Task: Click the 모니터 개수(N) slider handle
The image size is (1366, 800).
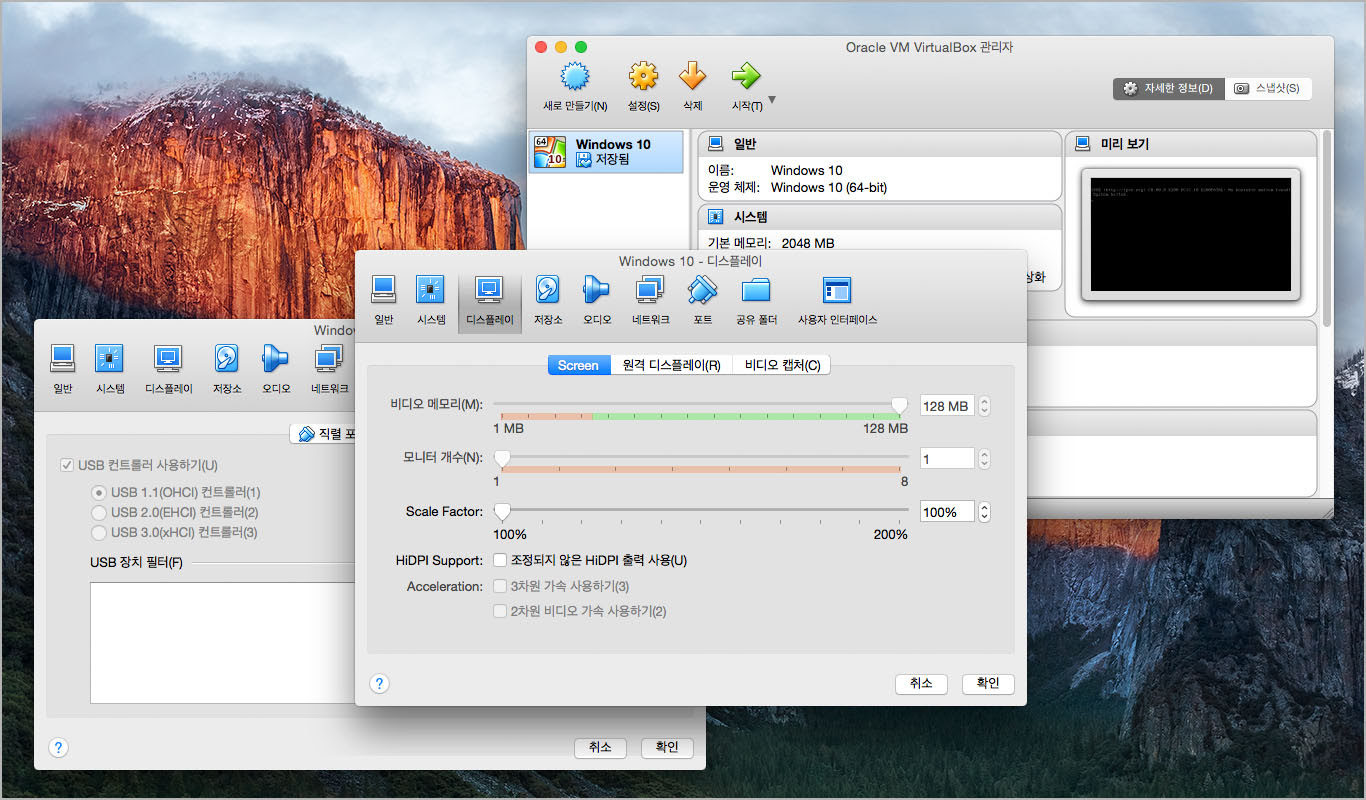Action: pyautogui.click(x=502, y=458)
